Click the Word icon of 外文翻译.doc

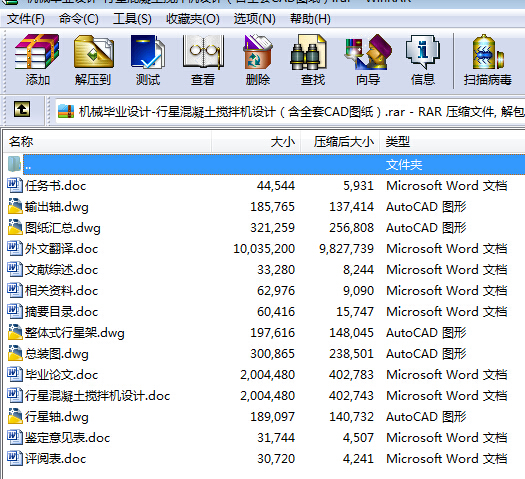coord(15,248)
